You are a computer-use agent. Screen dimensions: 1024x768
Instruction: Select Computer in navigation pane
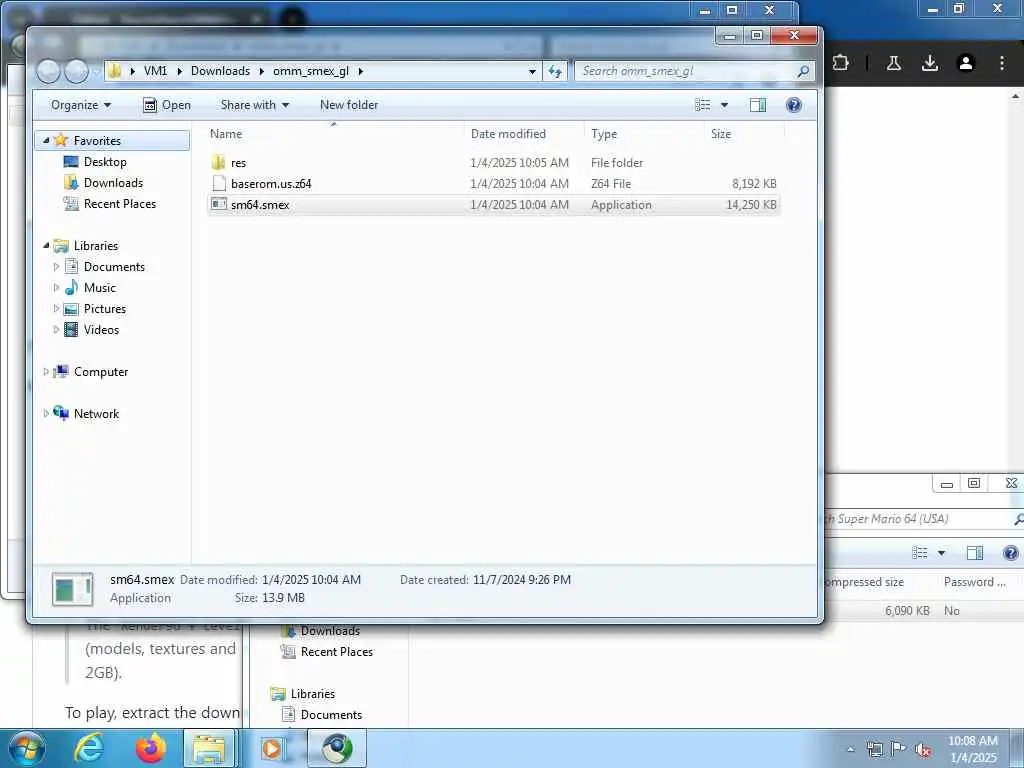tap(101, 372)
